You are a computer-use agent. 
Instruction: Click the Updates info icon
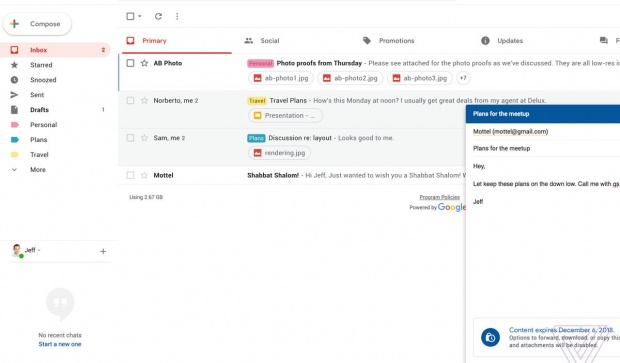click(485, 40)
